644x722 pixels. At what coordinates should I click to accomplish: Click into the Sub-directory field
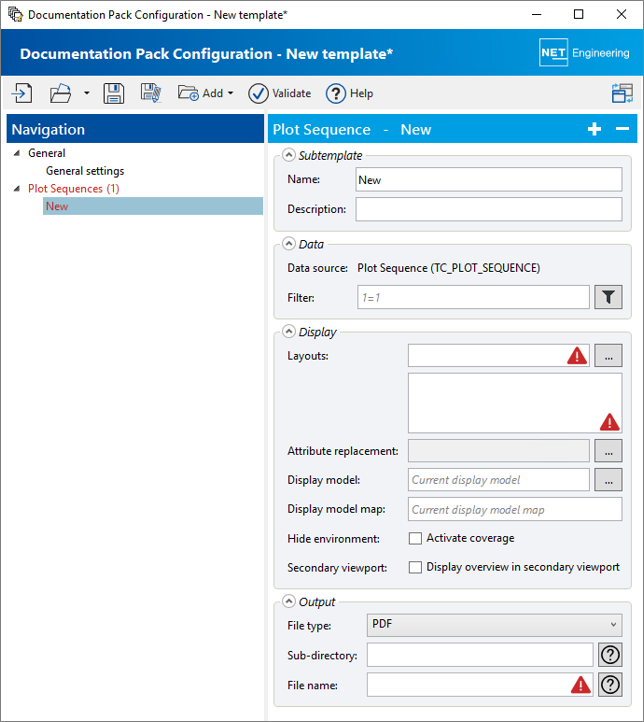480,655
